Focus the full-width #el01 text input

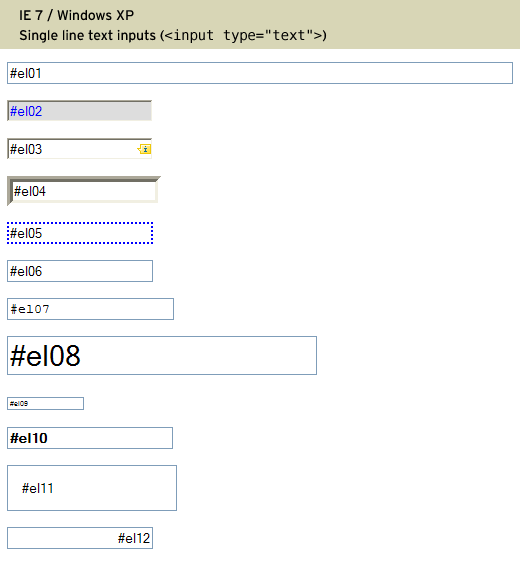tap(260, 73)
